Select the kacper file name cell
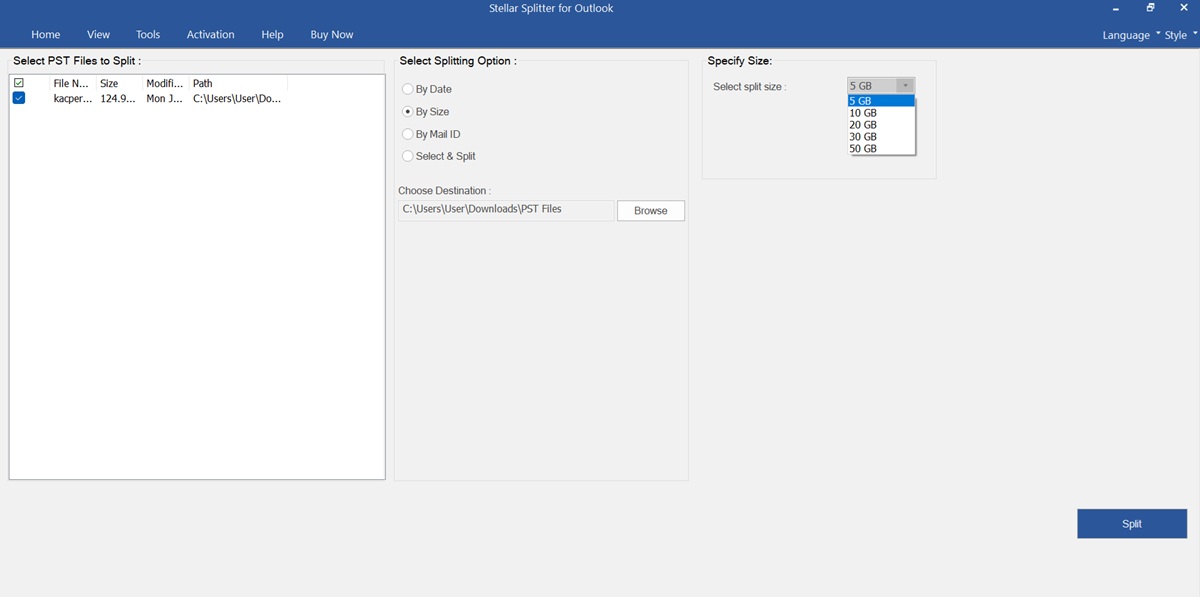Viewport: 1200px width, 597px height. pos(72,99)
